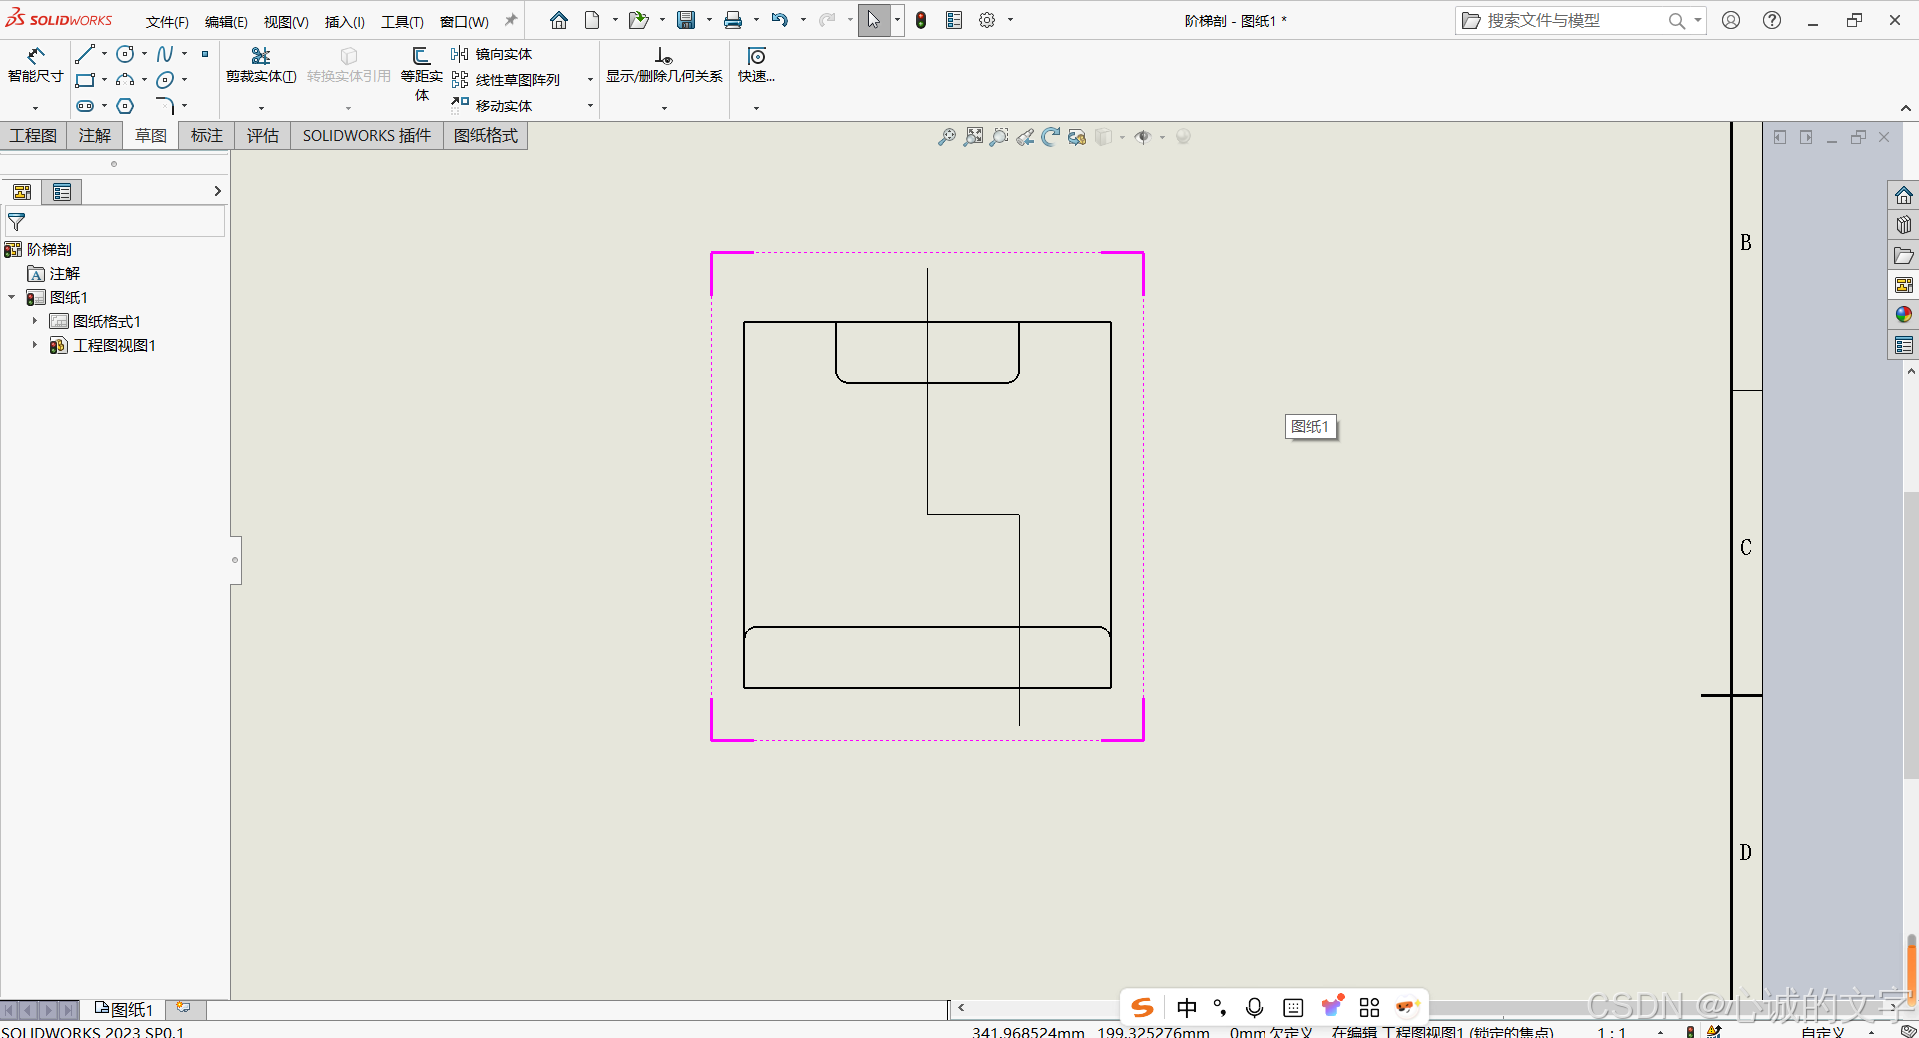Viewport: 1919px width, 1038px height.
Task: Click the Trim Entities (剪裁实体) tool
Action: 261,65
